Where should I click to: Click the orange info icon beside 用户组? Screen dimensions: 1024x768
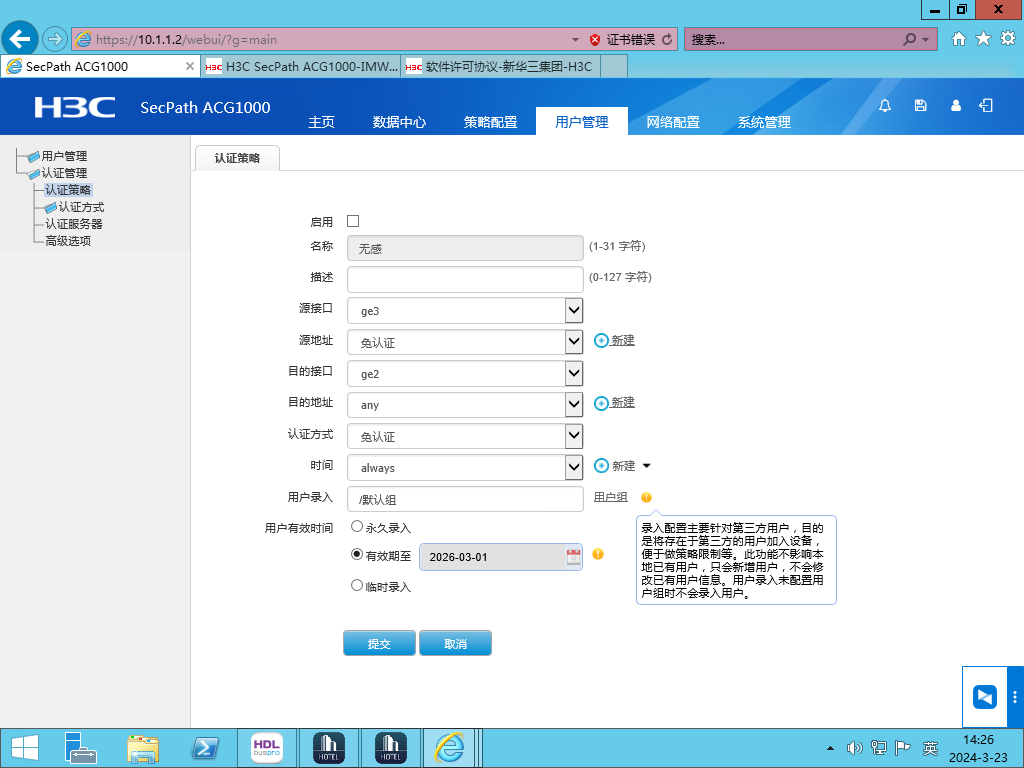646,497
